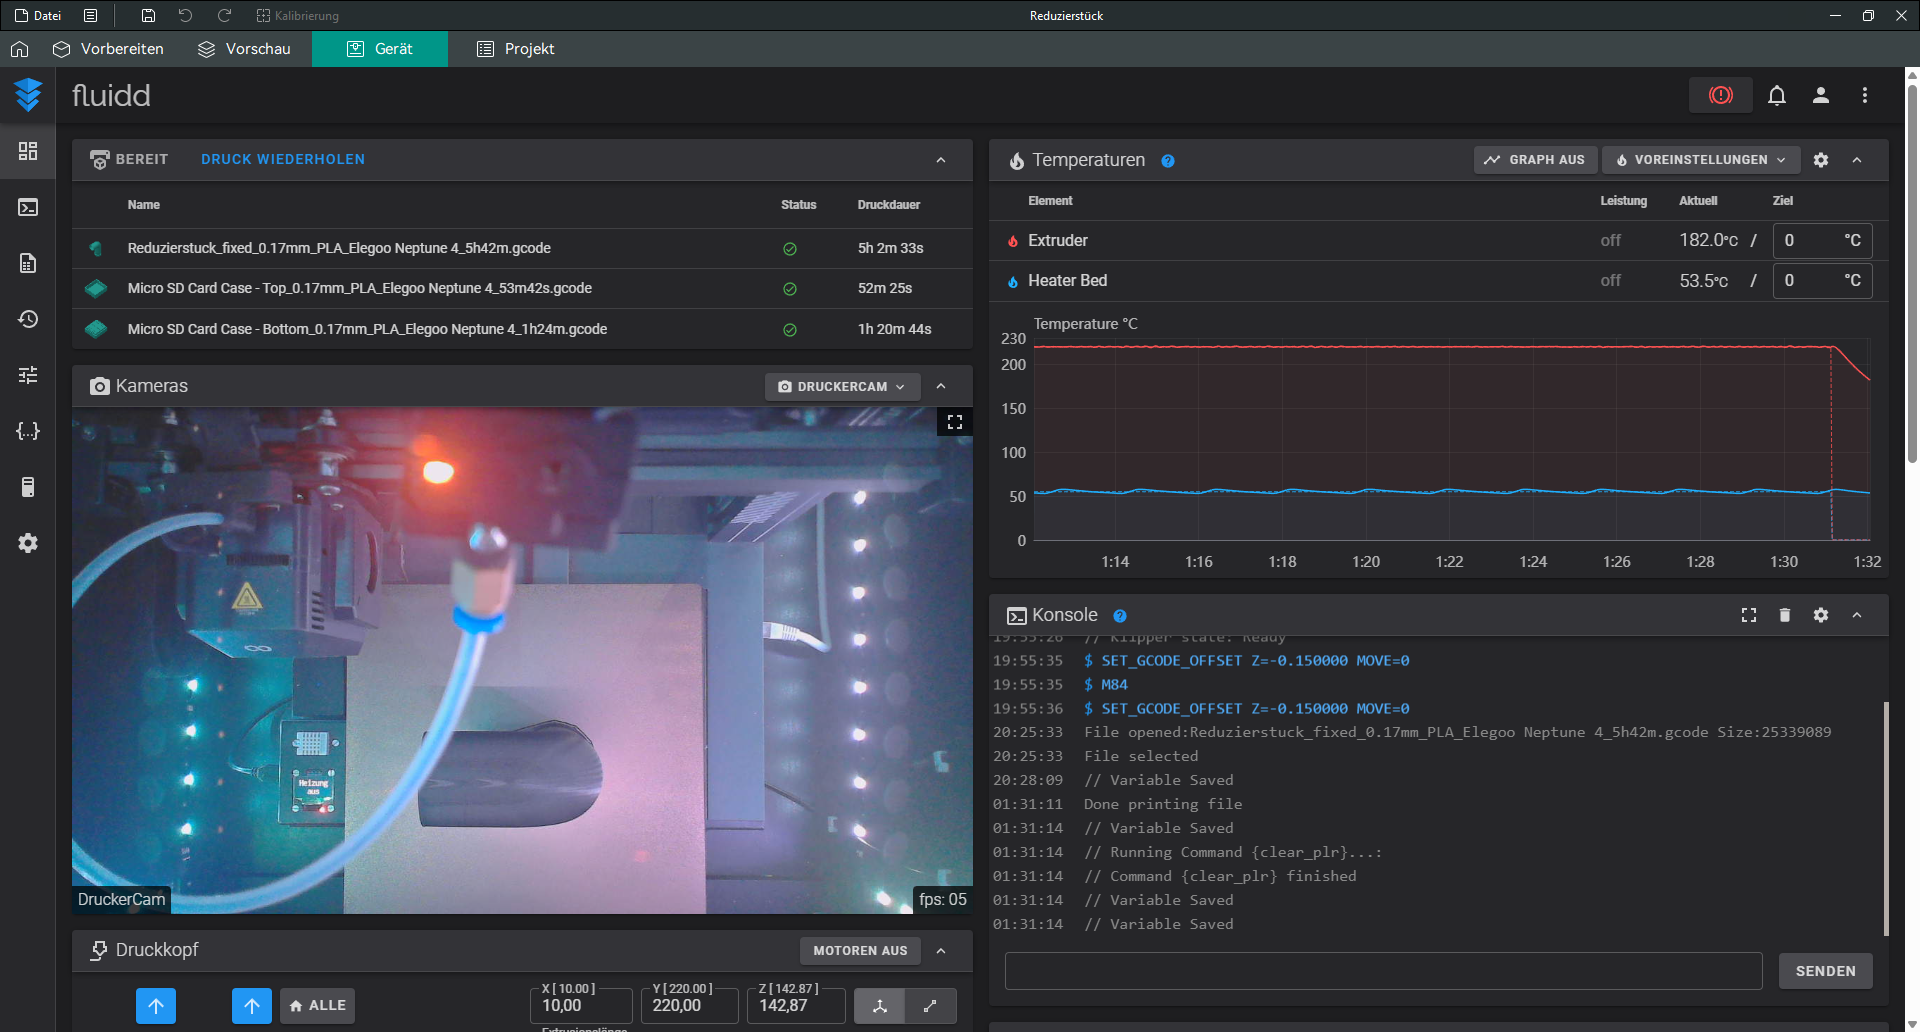Open the user account icon

[x=1821, y=95]
